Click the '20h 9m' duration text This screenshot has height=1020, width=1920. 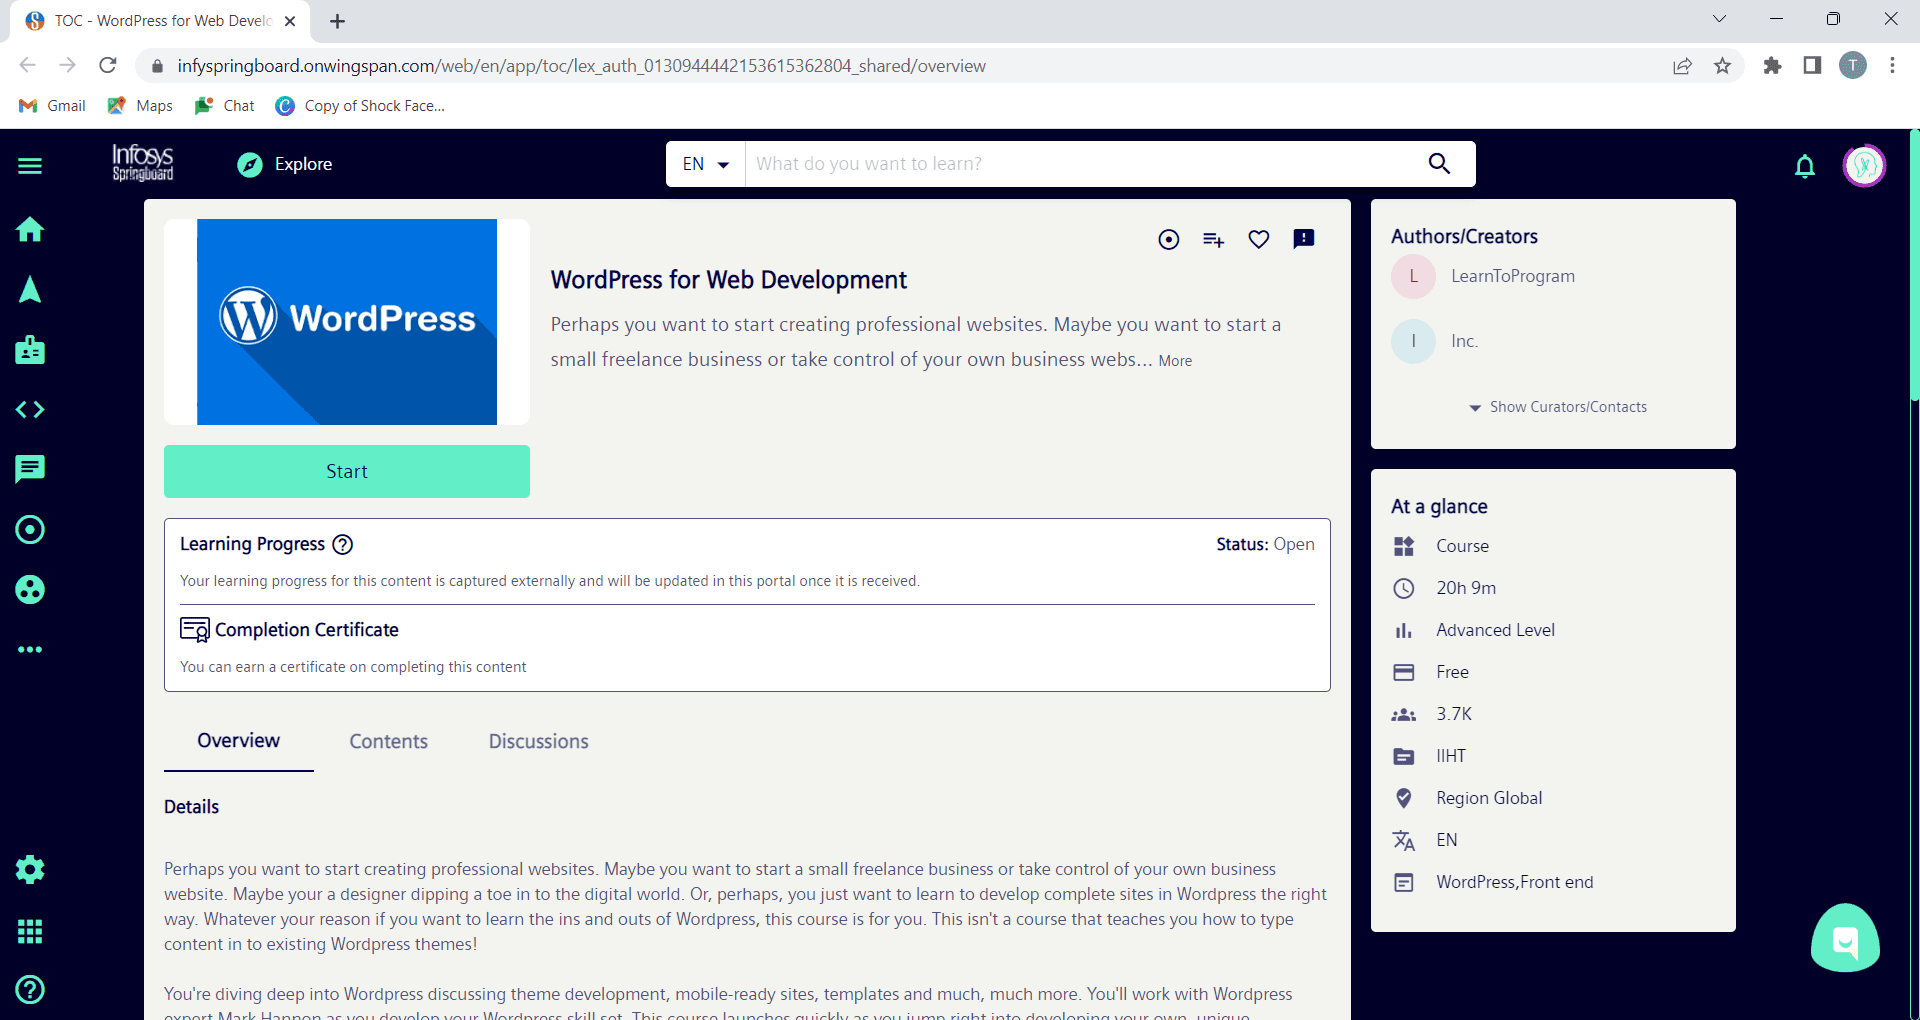1466,588
